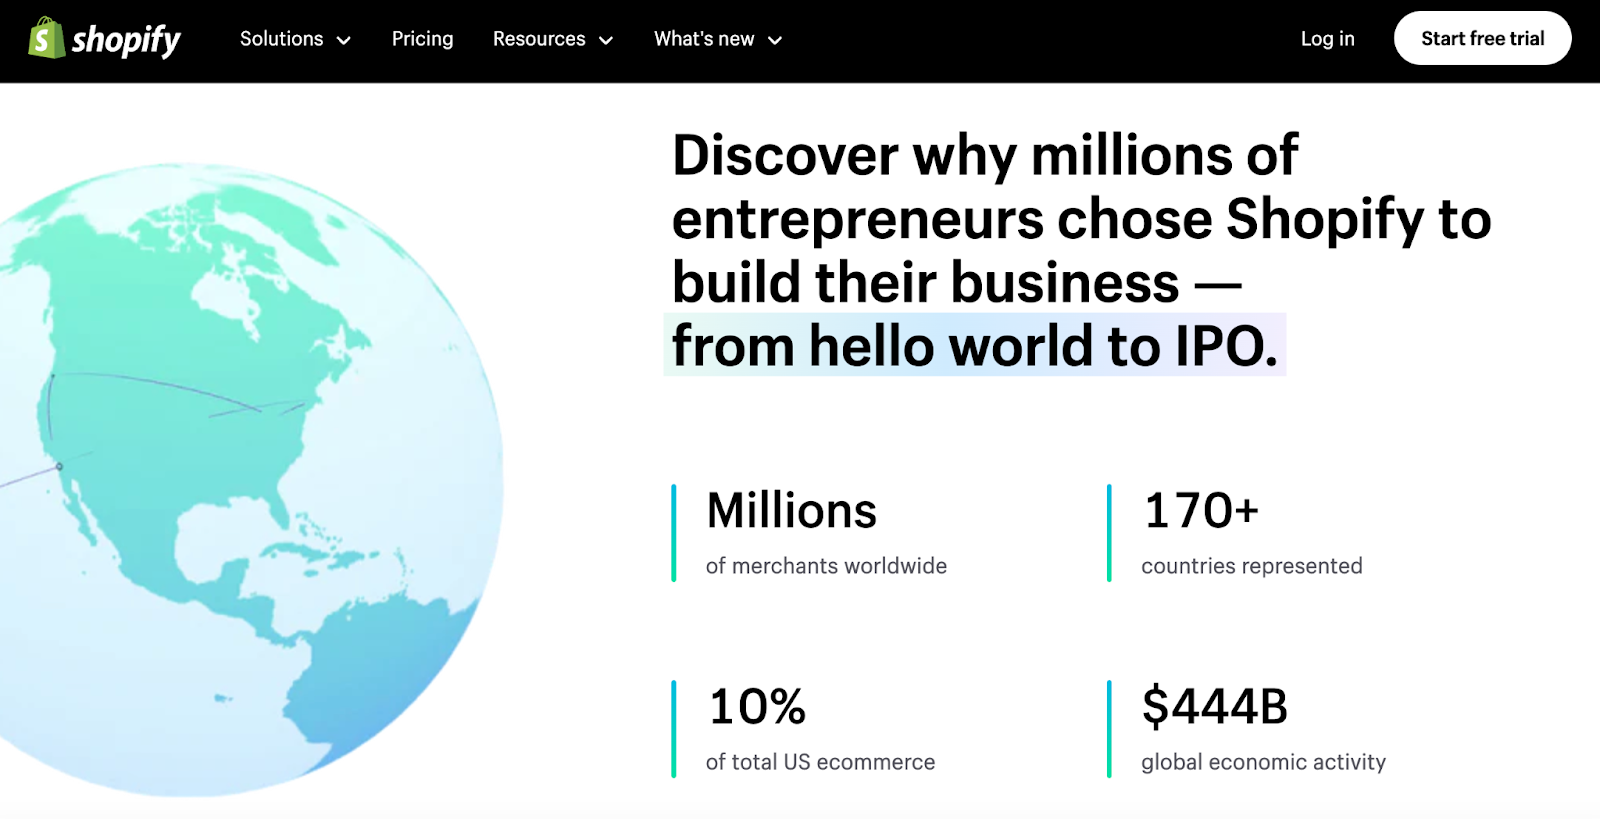Expand the chevron beside Resources
1600x819 pixels.
tap(606, 41)
